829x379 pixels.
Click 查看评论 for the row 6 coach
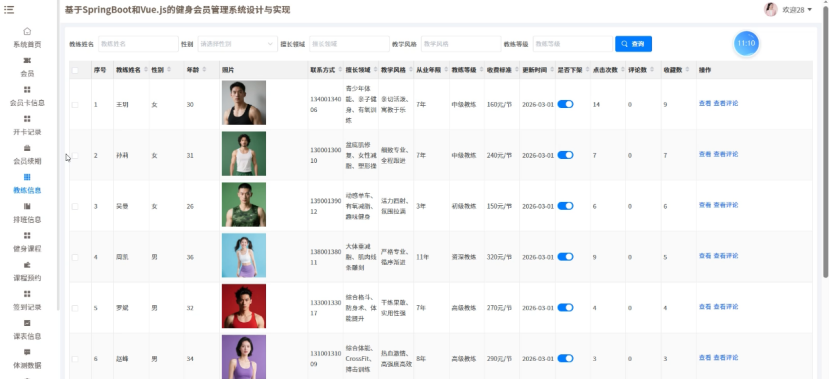coord(726,358)
